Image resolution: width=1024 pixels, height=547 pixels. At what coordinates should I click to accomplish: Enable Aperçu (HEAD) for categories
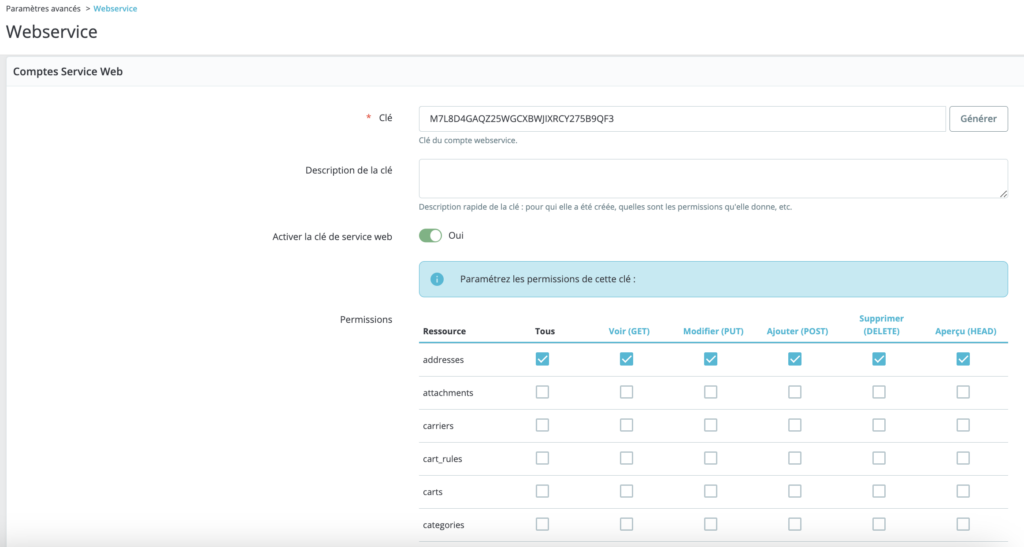pos(962,524)
